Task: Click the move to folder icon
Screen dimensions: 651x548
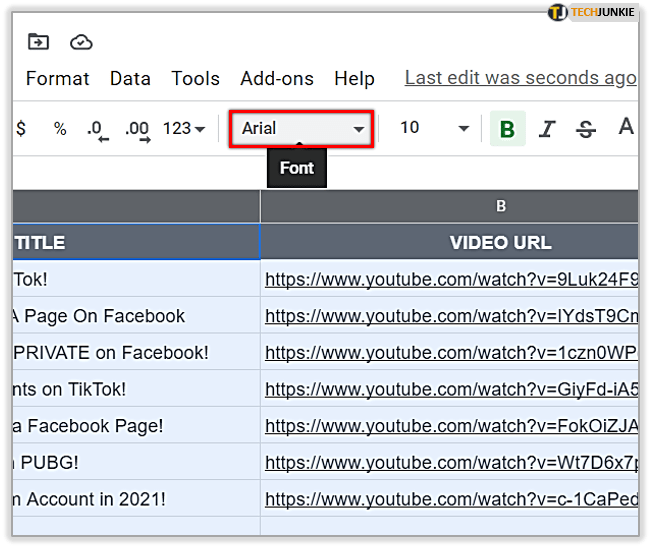Action: click(x=38, y=42)
